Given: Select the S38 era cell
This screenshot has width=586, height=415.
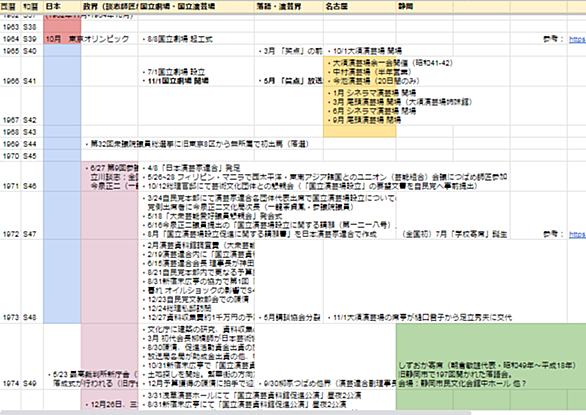Looking at the screenshot, I should click(32, 27).
